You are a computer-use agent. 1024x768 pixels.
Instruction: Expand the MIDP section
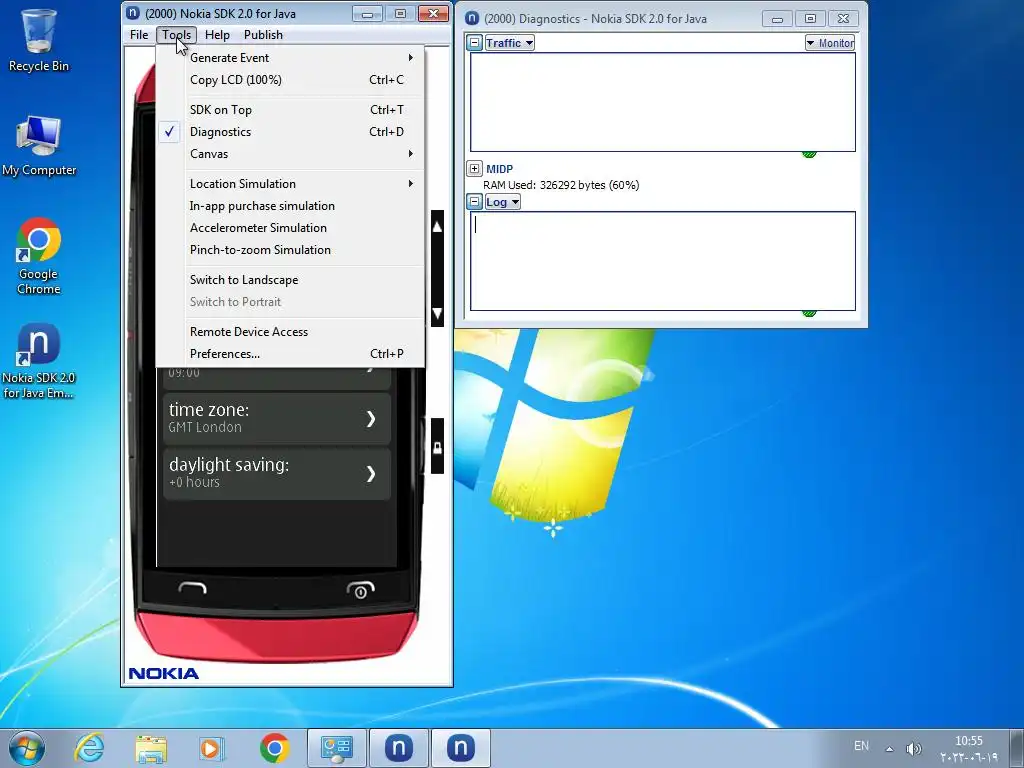[x=475, y=168]
